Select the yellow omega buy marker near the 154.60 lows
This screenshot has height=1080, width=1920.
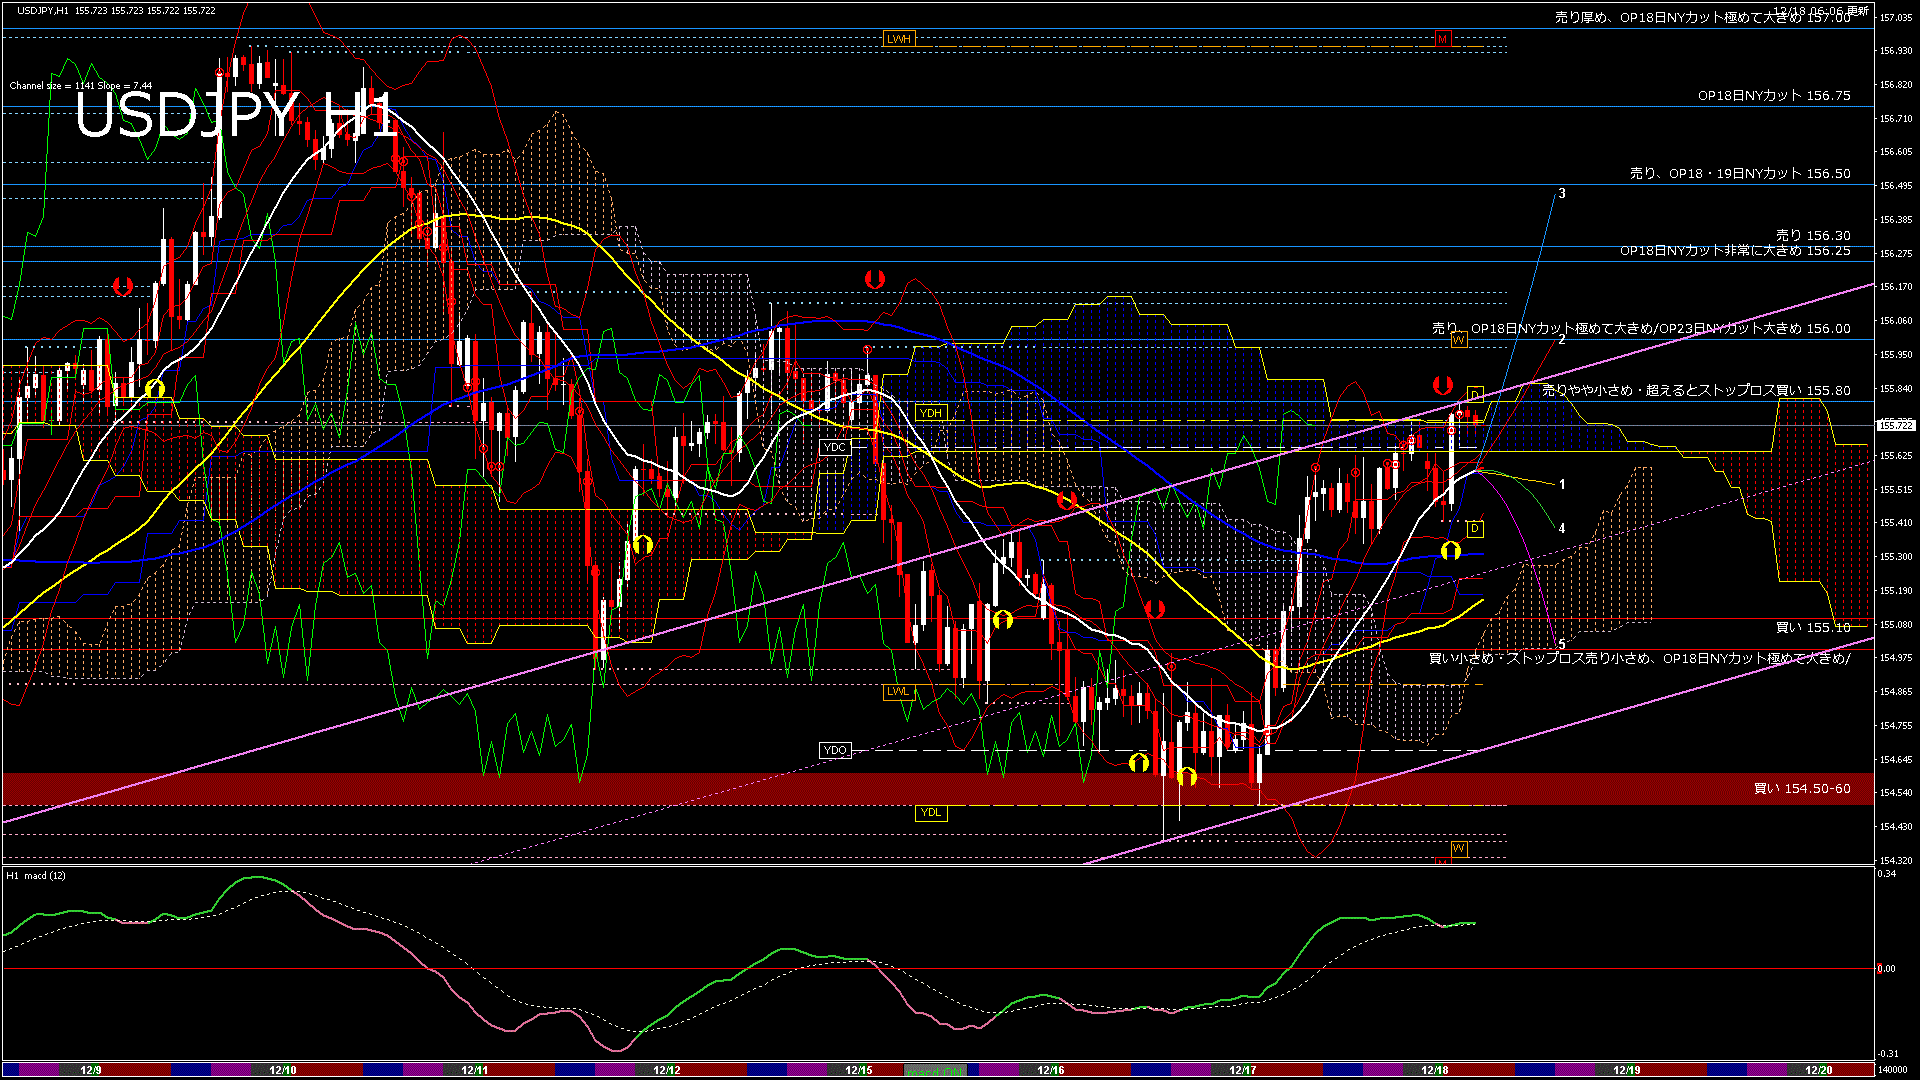click(1187, 775)
